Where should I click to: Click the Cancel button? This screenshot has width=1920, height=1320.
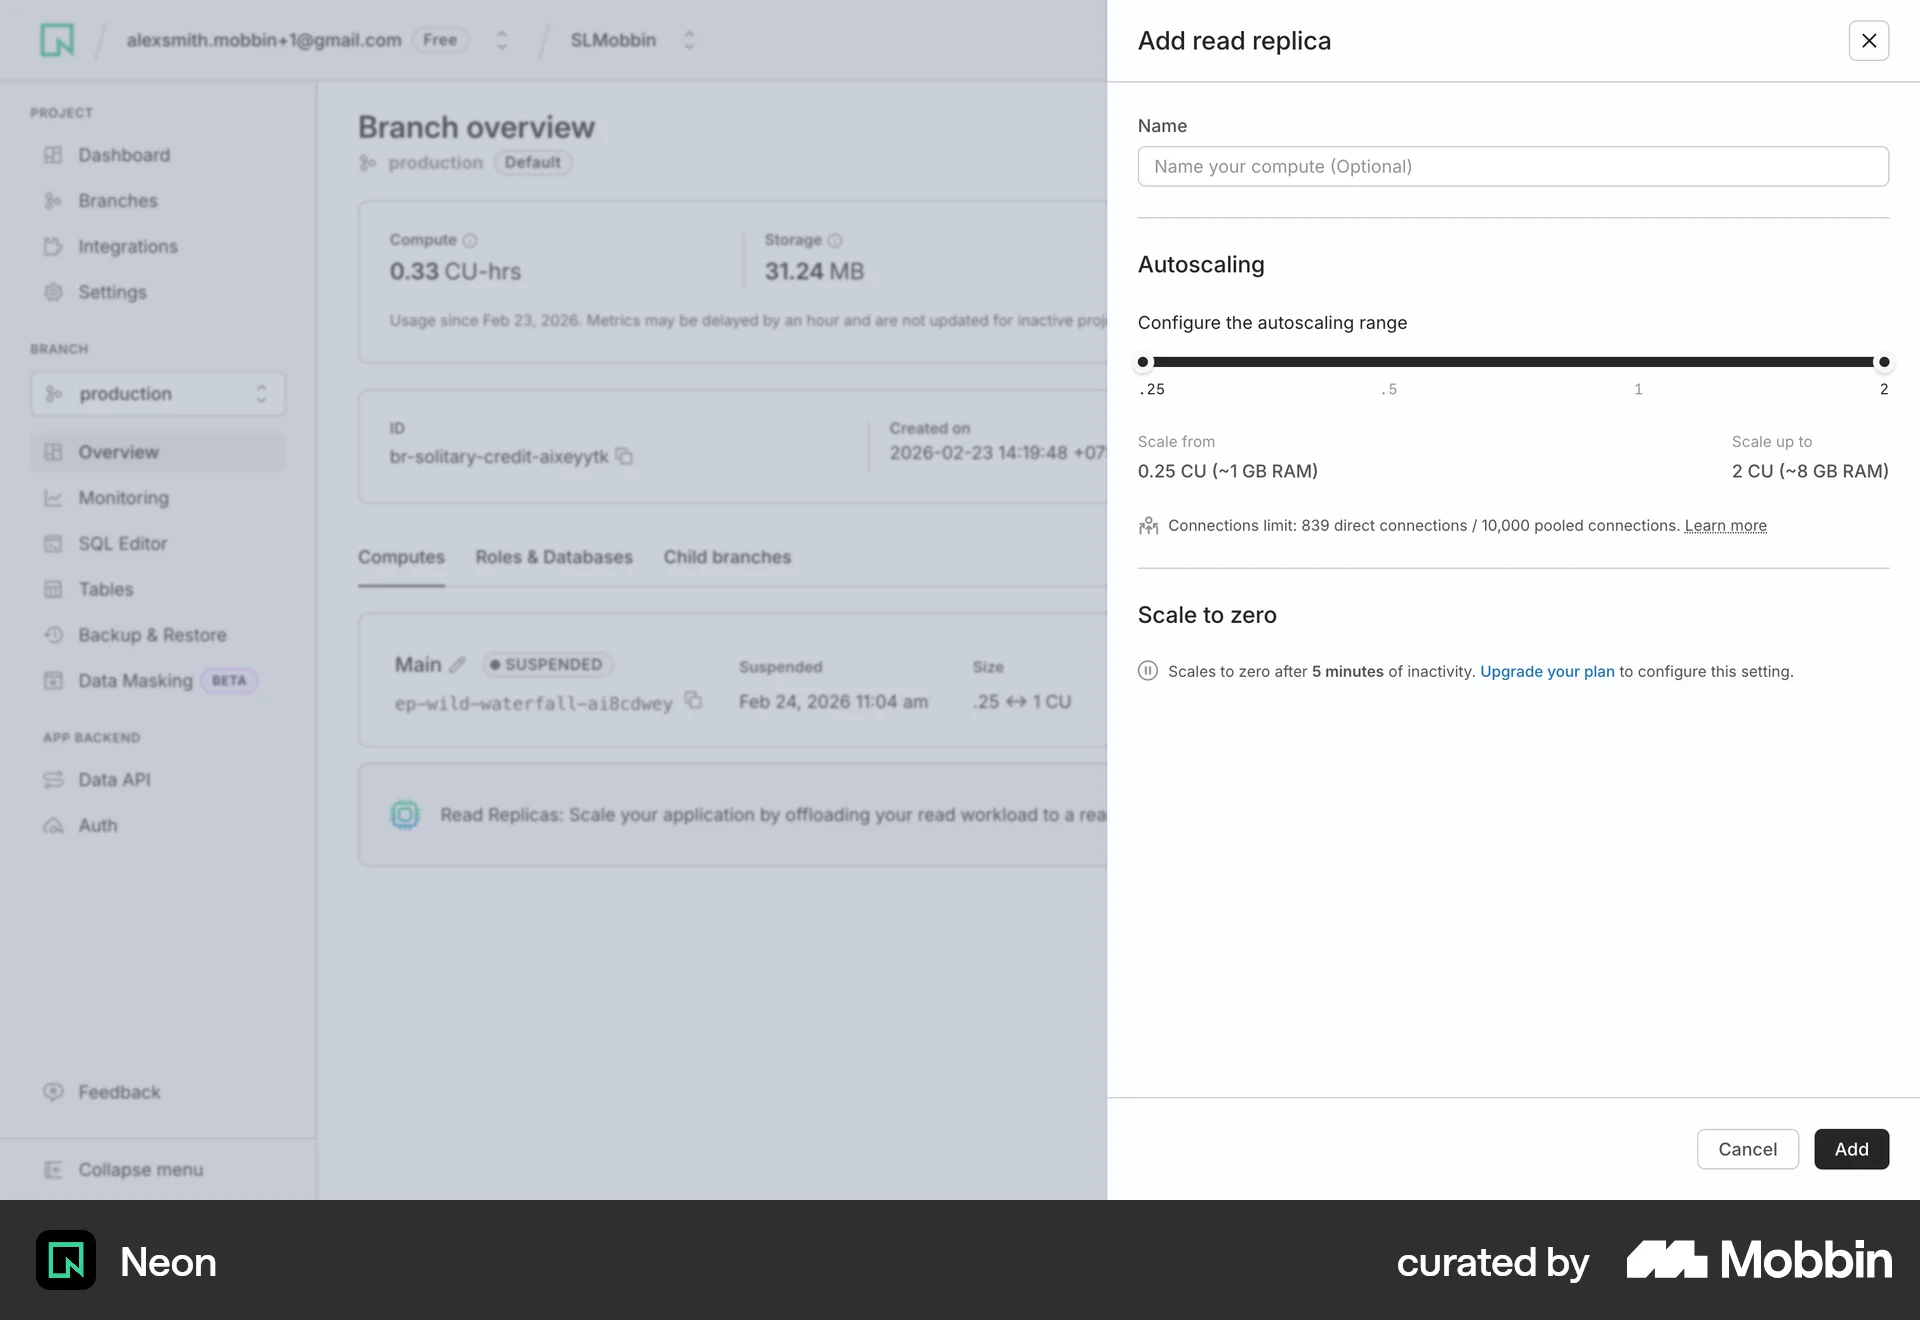tap(1747, 1149)
